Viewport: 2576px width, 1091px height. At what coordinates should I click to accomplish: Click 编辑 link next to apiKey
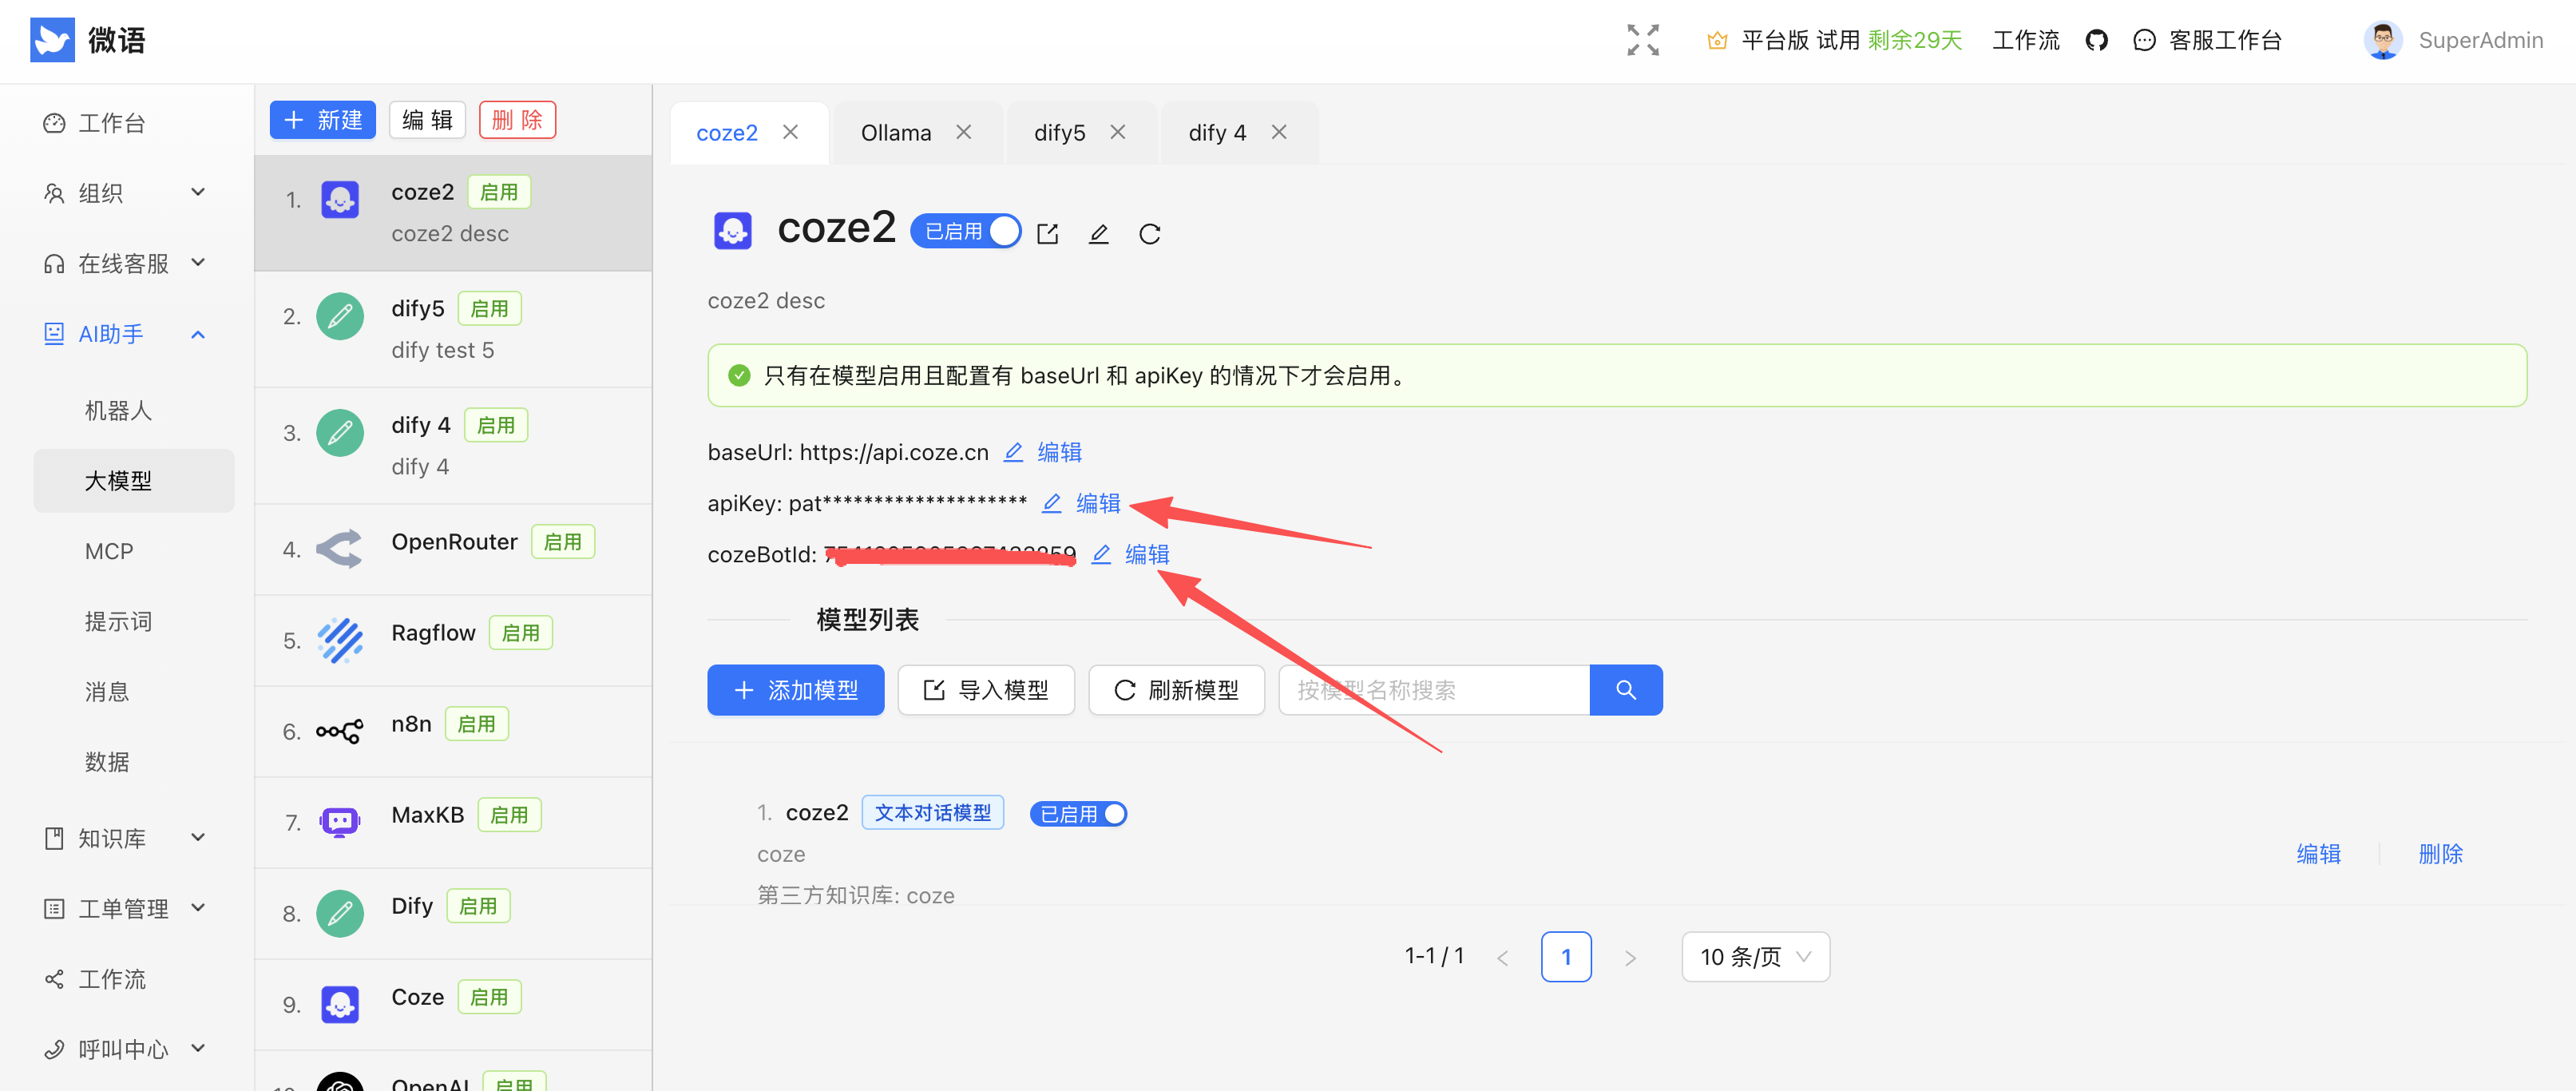(1098, 503)
